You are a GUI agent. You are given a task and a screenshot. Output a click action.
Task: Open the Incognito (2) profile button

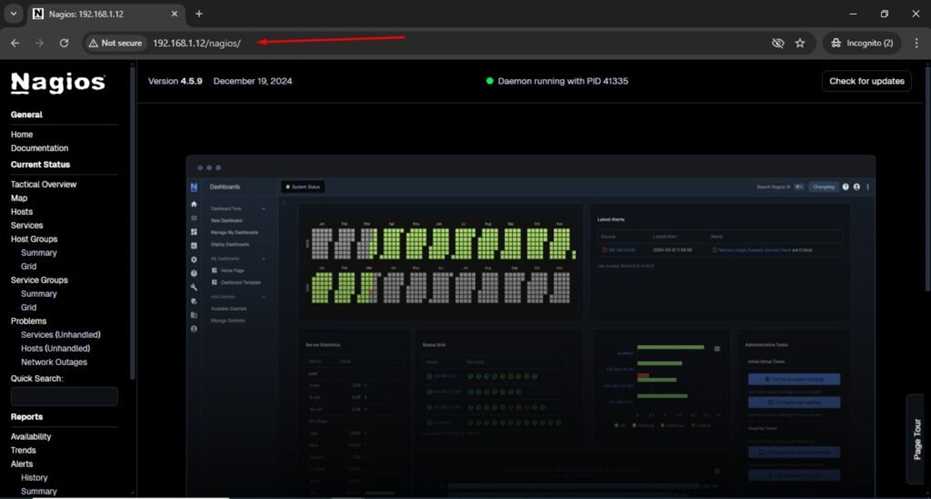tap(862, 43)
